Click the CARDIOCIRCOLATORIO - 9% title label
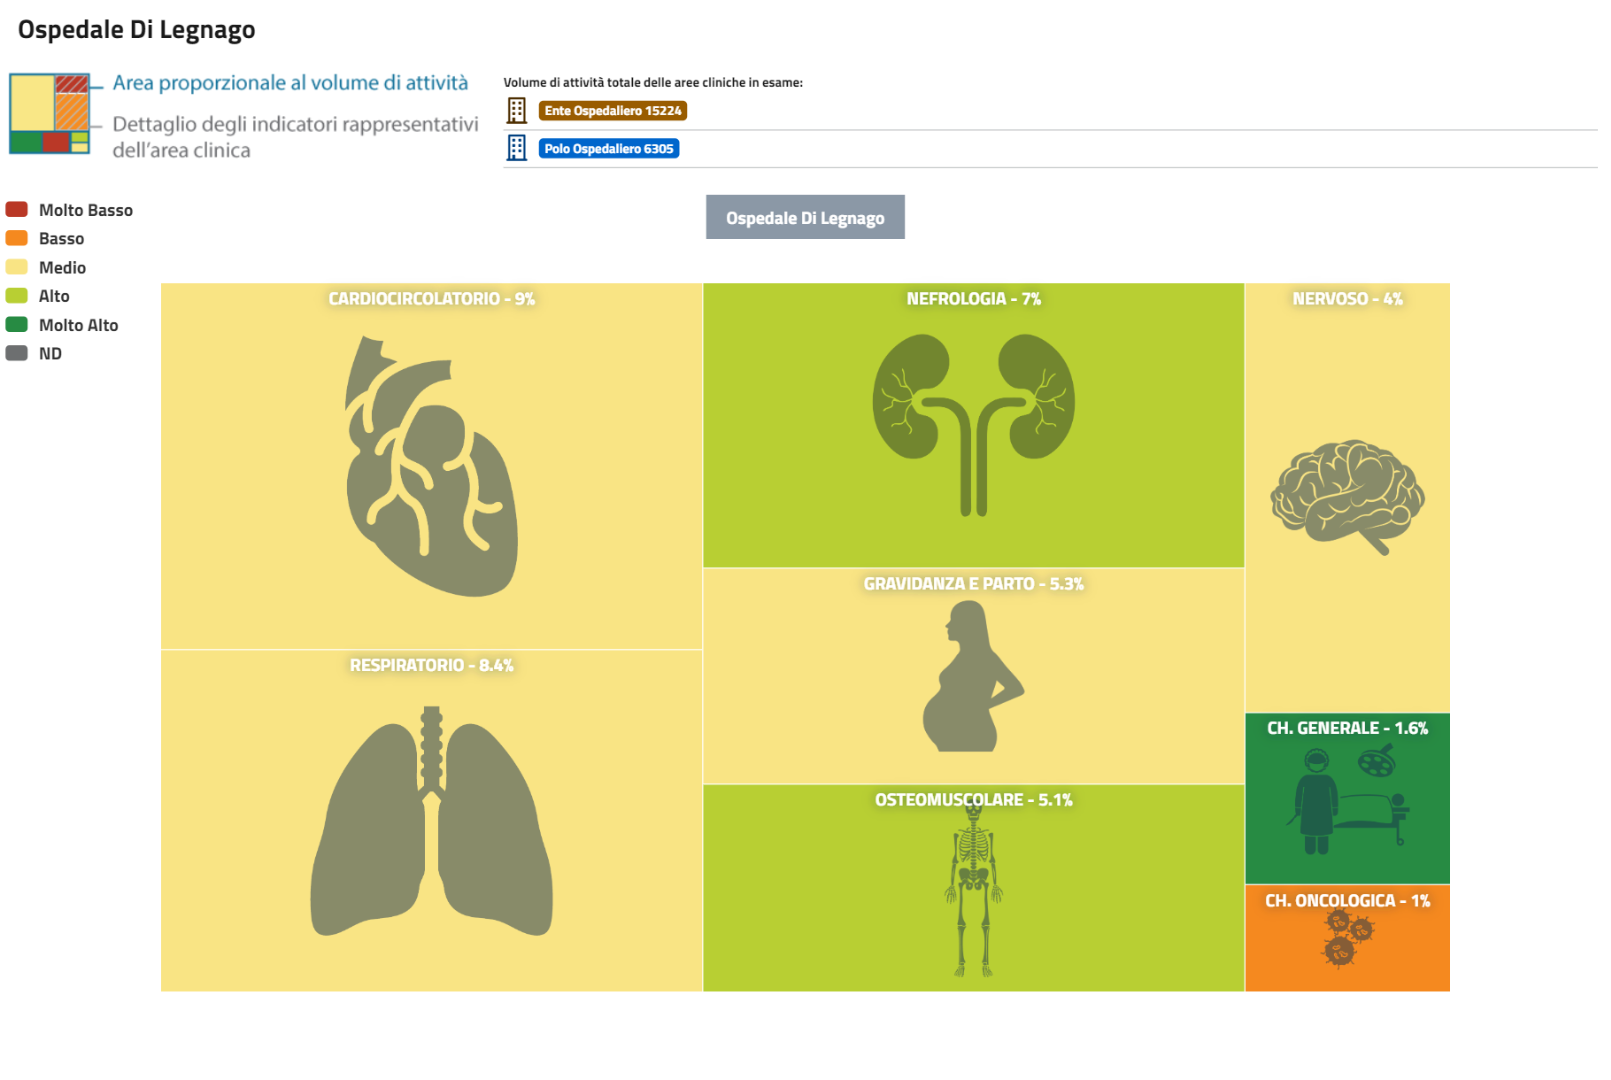 (x=431, y=299)
